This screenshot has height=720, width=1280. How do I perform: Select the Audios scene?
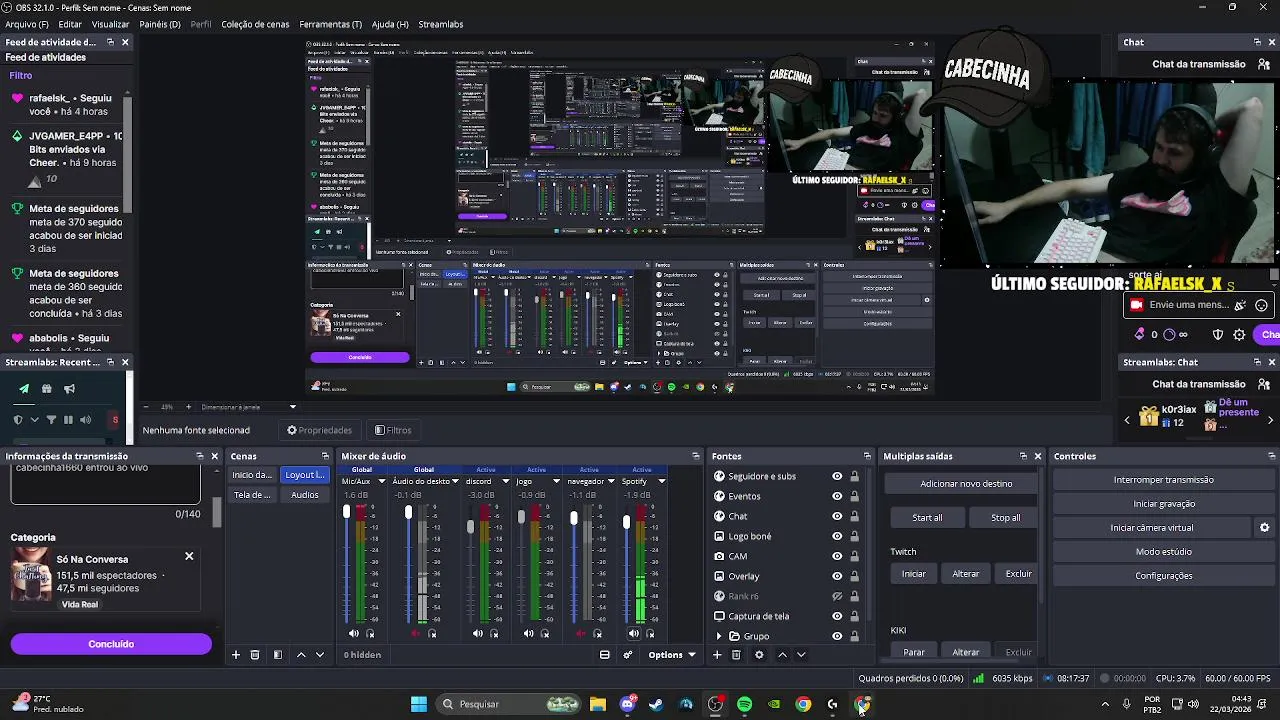pos(305,495)
